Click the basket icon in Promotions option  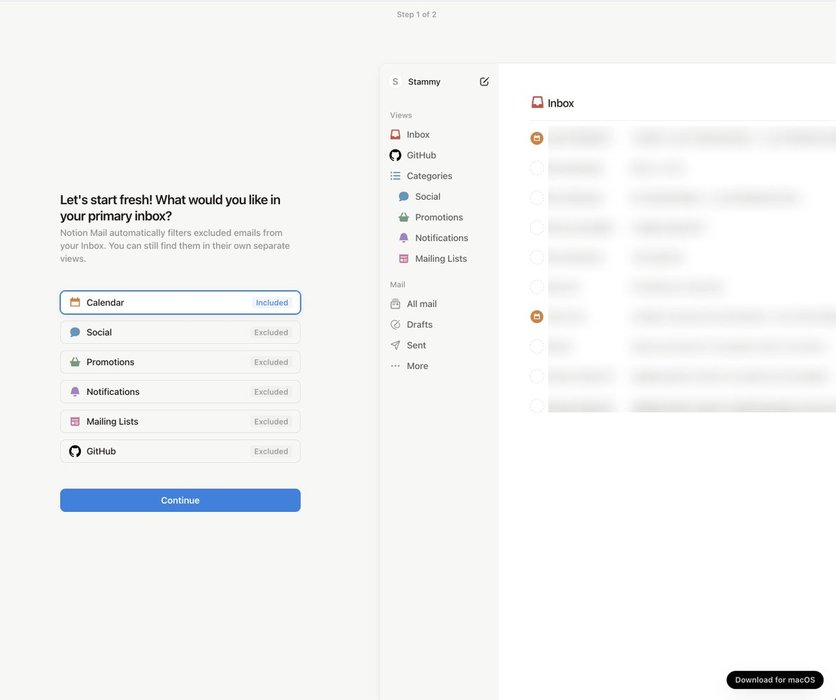pyautogui.click(x=75, y=362)
